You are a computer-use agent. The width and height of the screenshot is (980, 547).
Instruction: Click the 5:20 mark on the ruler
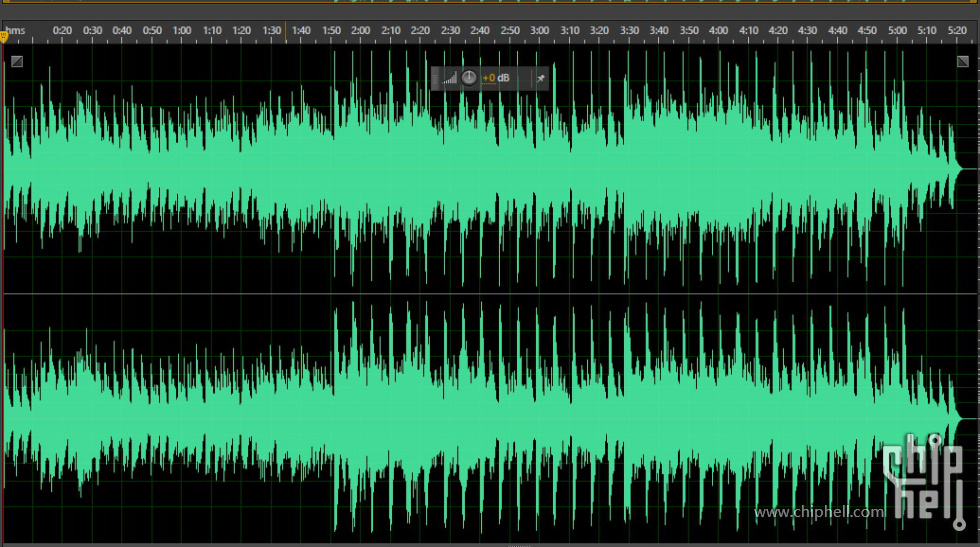point(956,31)
